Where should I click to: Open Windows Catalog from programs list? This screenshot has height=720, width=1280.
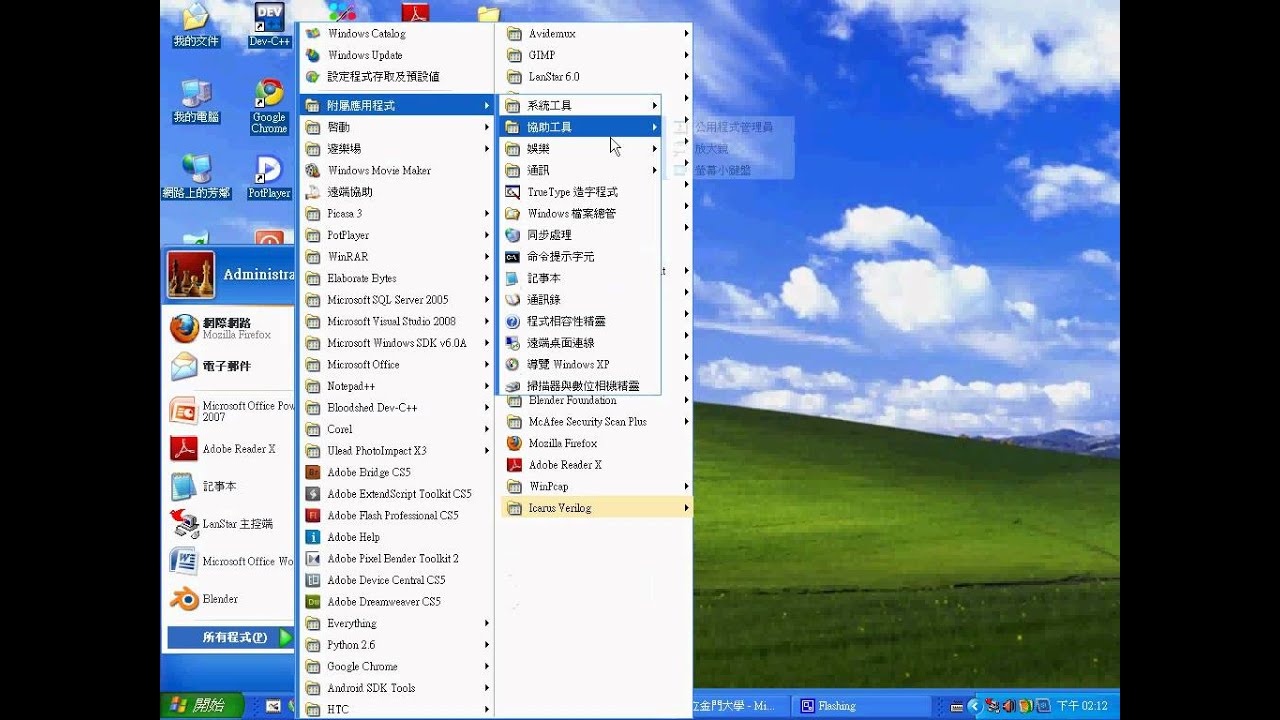pos(396,33)
